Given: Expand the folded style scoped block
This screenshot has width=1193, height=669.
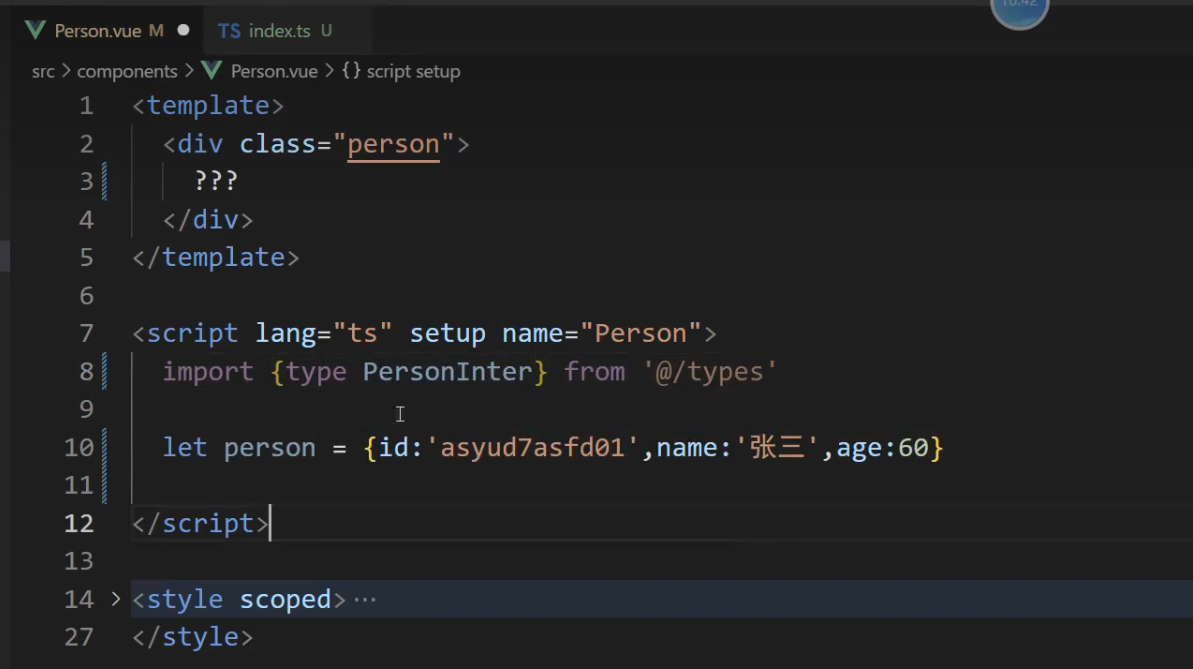Looking at the screenshot, I should click(116, 599).
